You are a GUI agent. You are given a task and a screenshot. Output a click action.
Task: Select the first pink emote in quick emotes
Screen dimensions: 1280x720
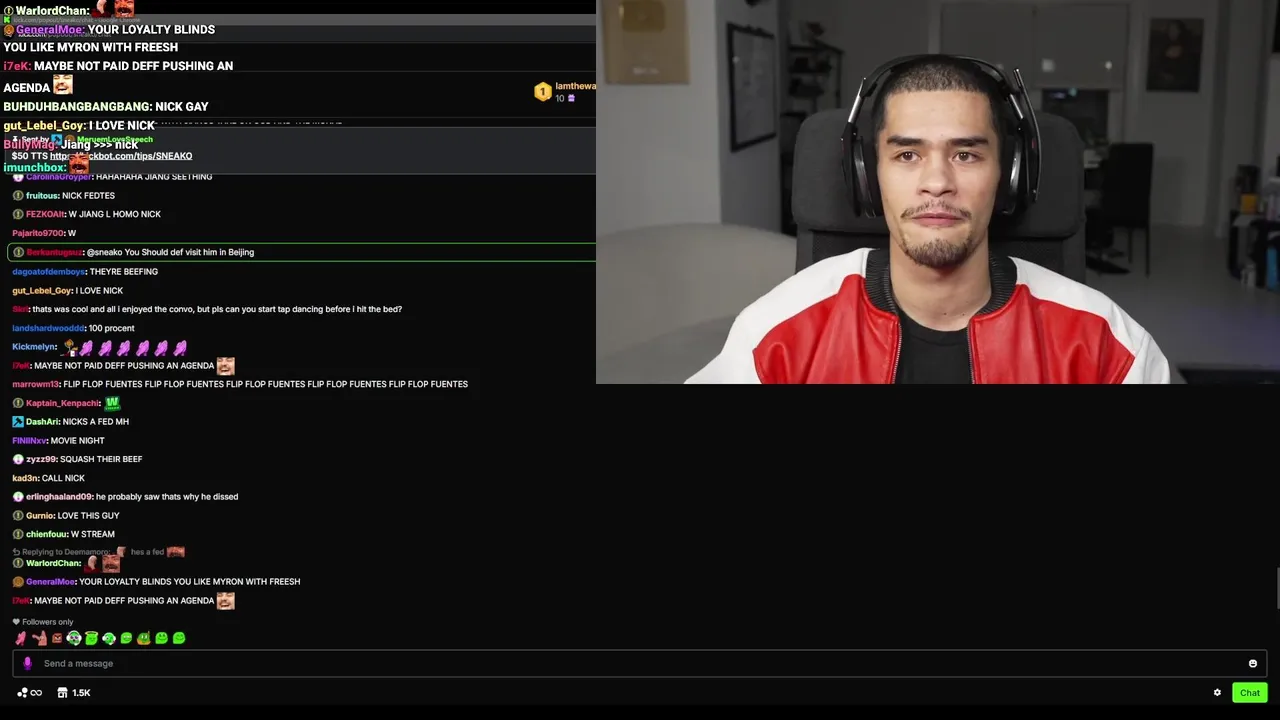pos(21,638)
